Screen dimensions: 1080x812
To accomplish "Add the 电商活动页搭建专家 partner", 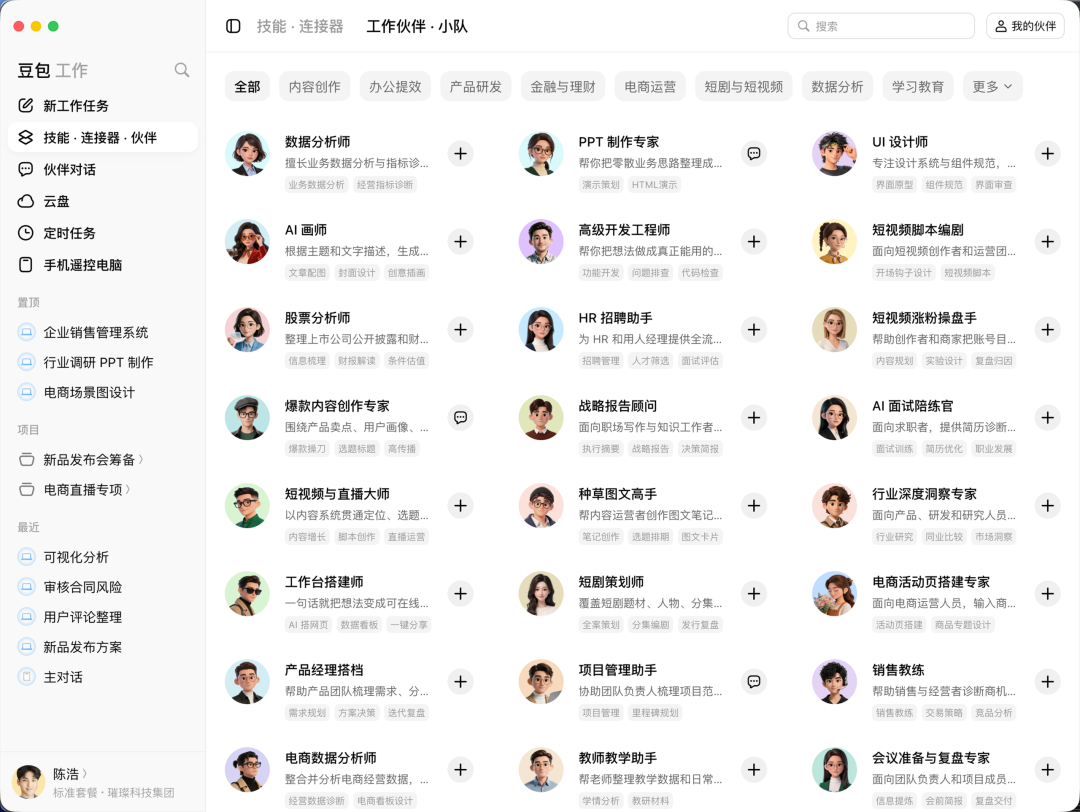I will [1048, 594].
